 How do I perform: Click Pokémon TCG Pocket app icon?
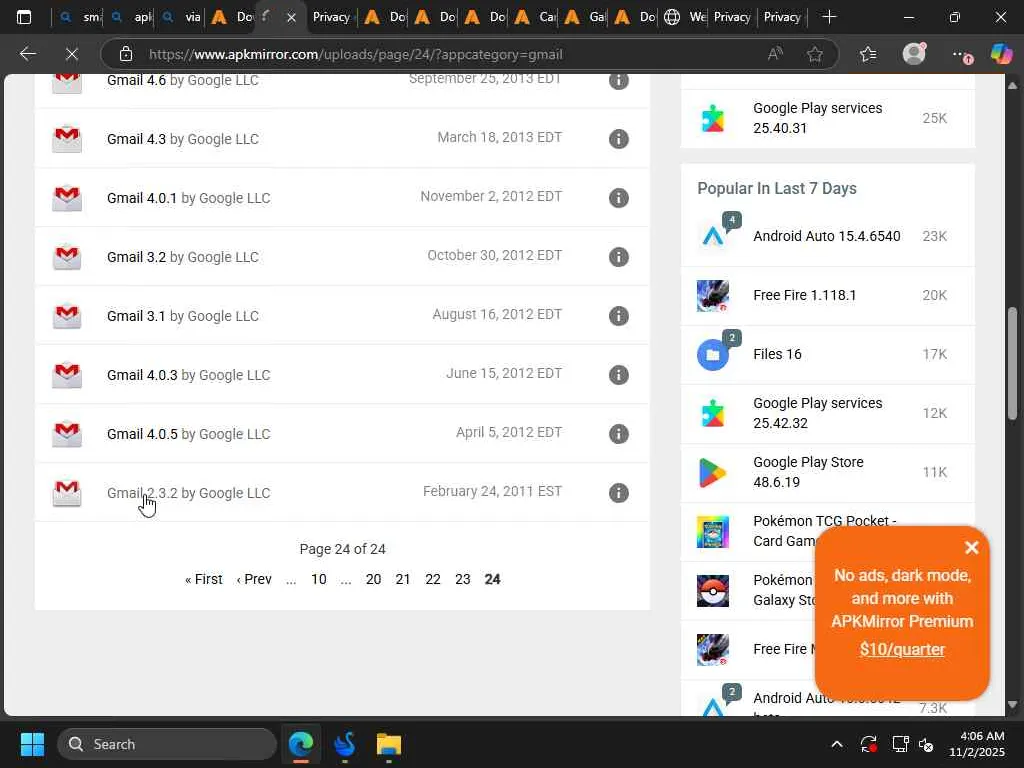coord(713,532)
